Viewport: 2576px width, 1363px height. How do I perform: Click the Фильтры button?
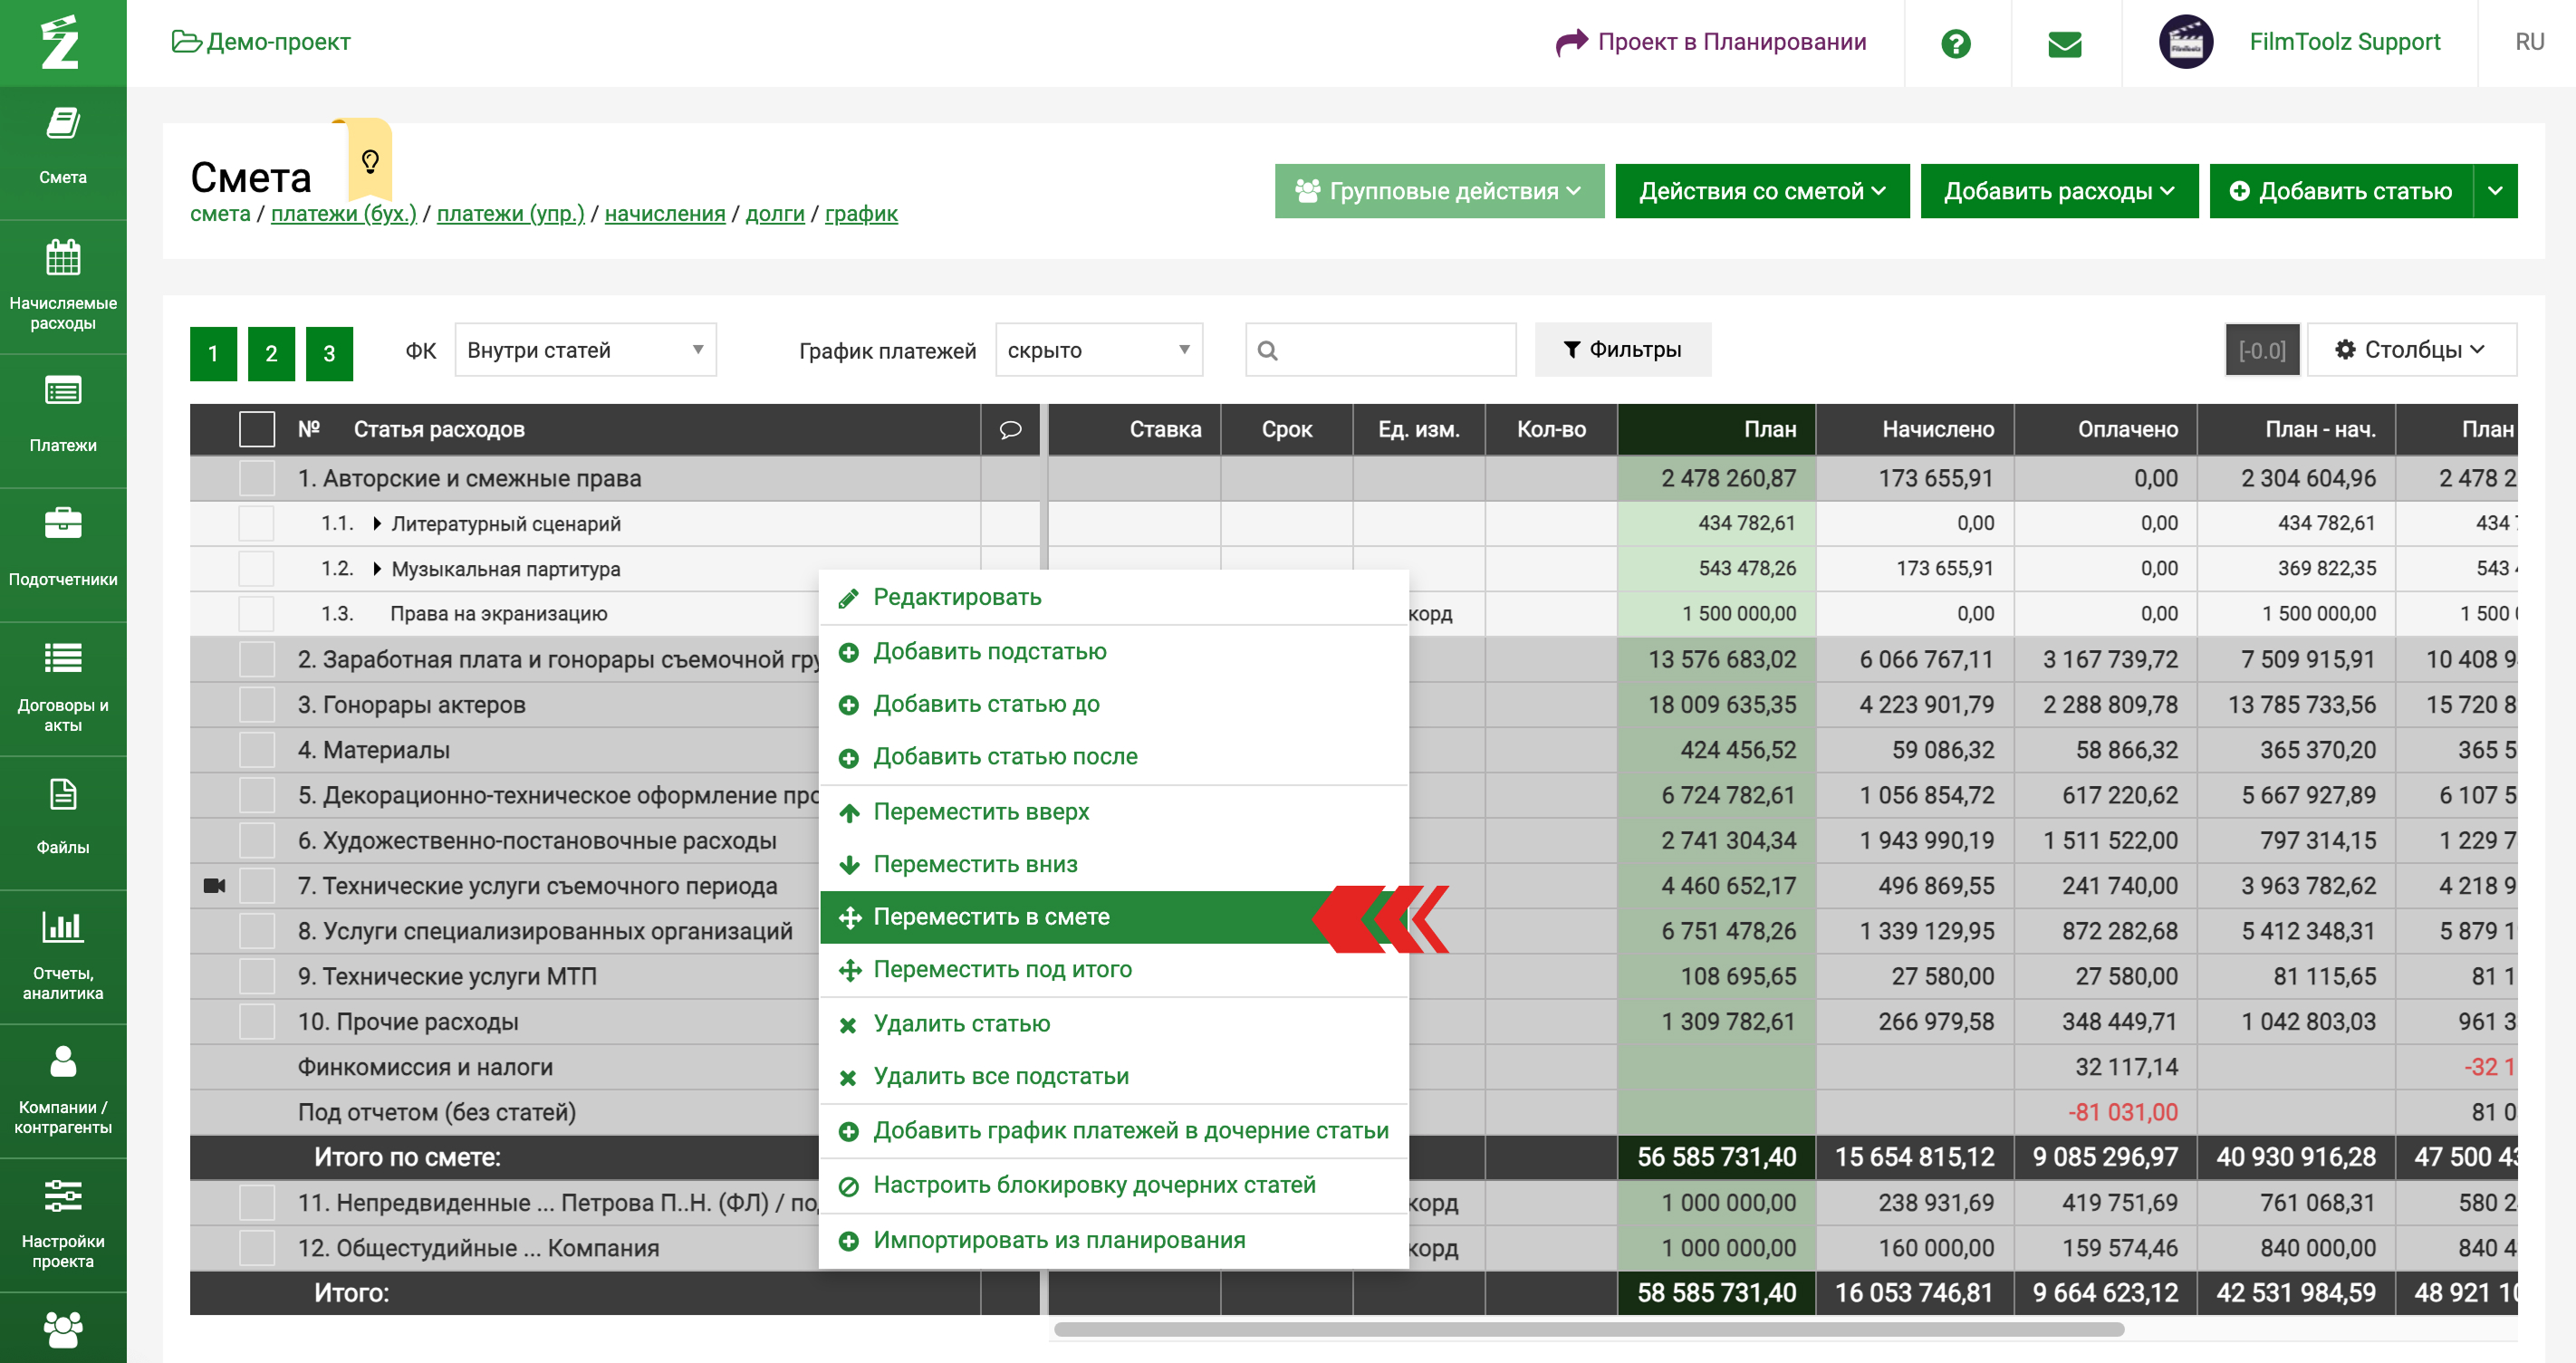coord(1622,350)
